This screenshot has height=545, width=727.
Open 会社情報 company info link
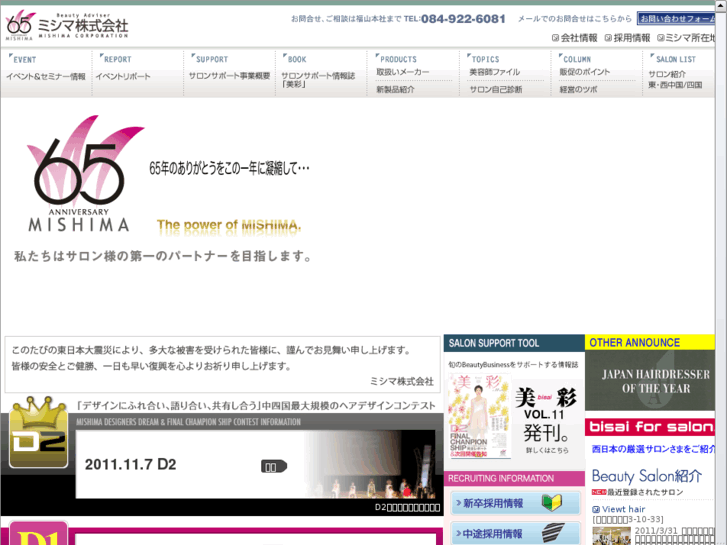[x=574, y=38]
